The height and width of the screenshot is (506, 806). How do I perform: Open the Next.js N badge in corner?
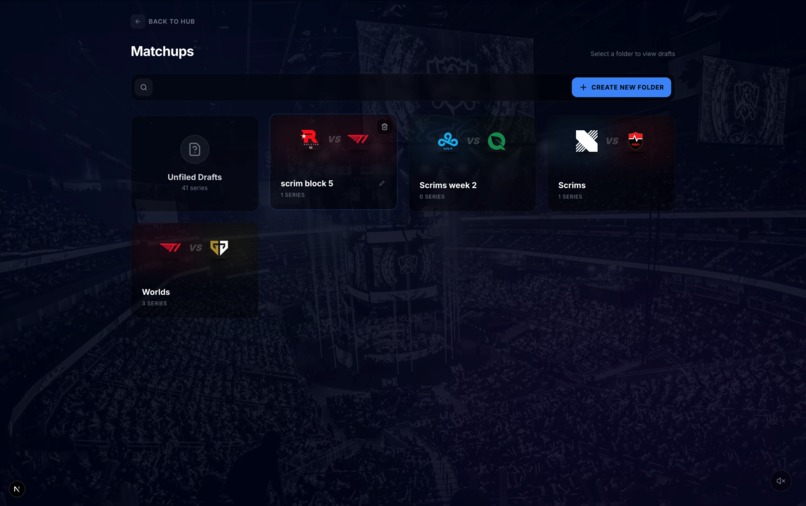tap(16, 489)
